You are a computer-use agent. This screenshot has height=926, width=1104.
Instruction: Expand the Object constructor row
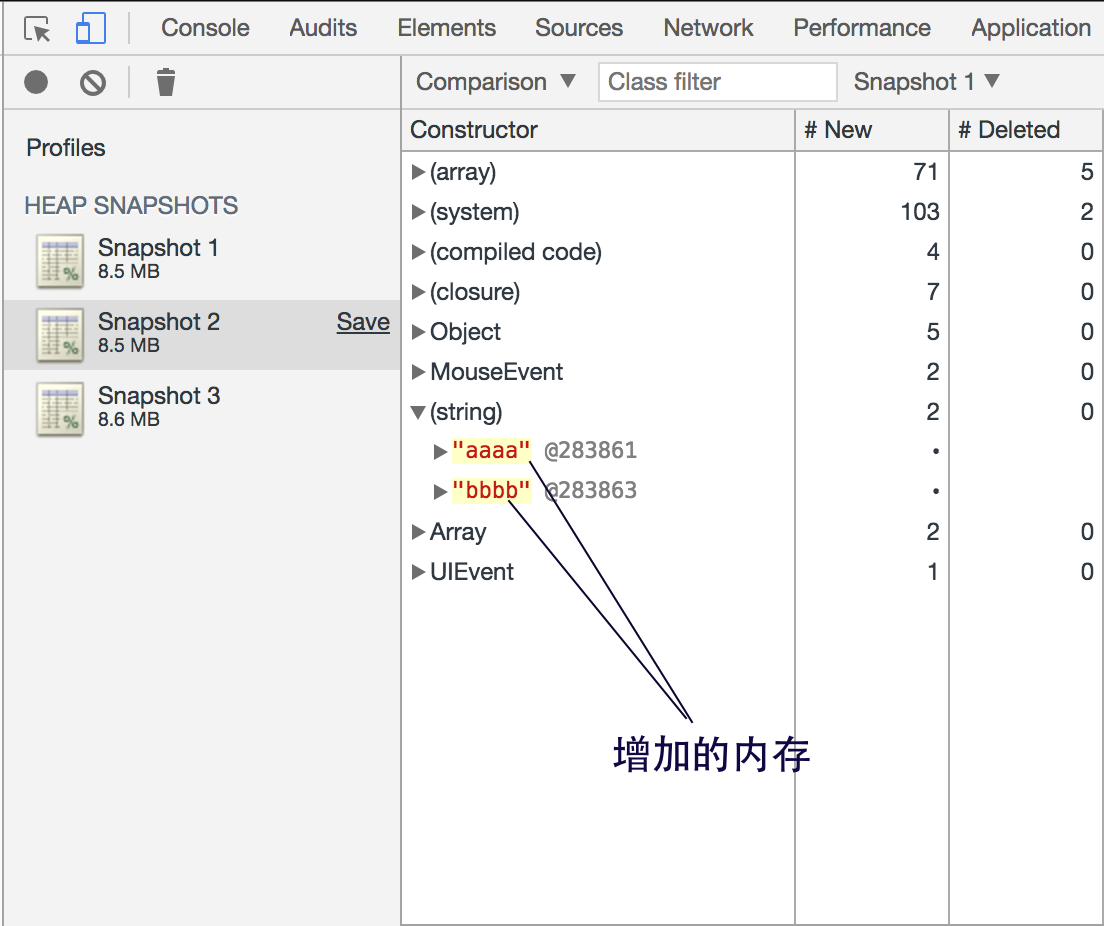pos(418,332)
